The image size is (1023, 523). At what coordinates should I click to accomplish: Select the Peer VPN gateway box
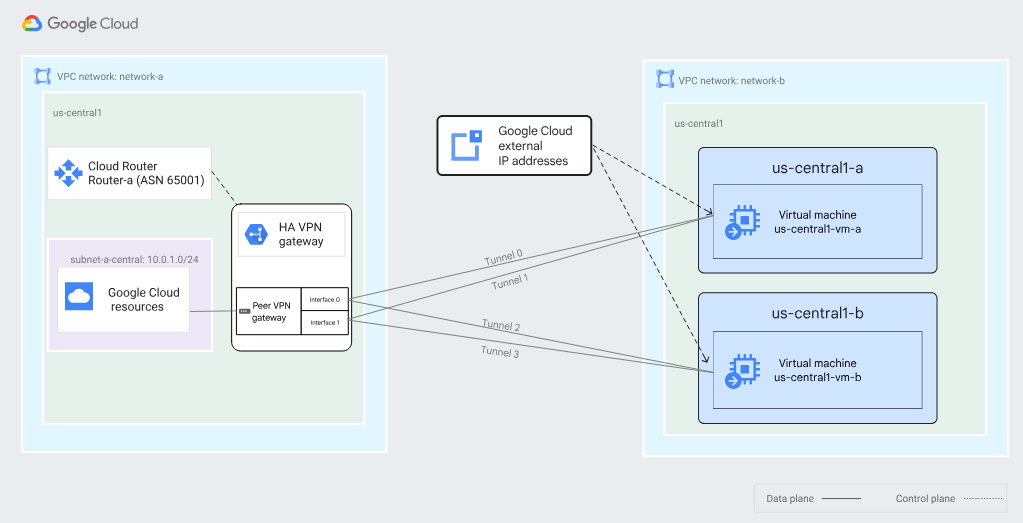(269, 311)
